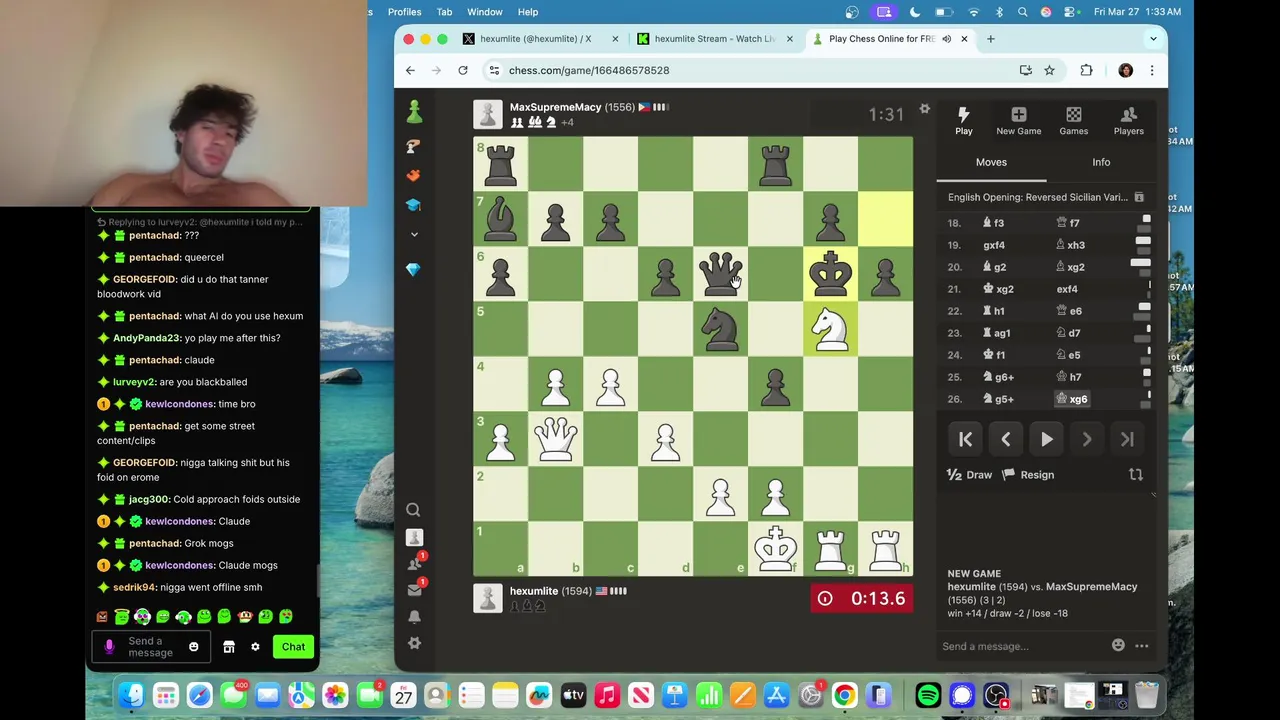Toggle the Wi-Fi menu bar icon
The width and height of the screenshot is (1280, 720).
(x=973, y=12)
